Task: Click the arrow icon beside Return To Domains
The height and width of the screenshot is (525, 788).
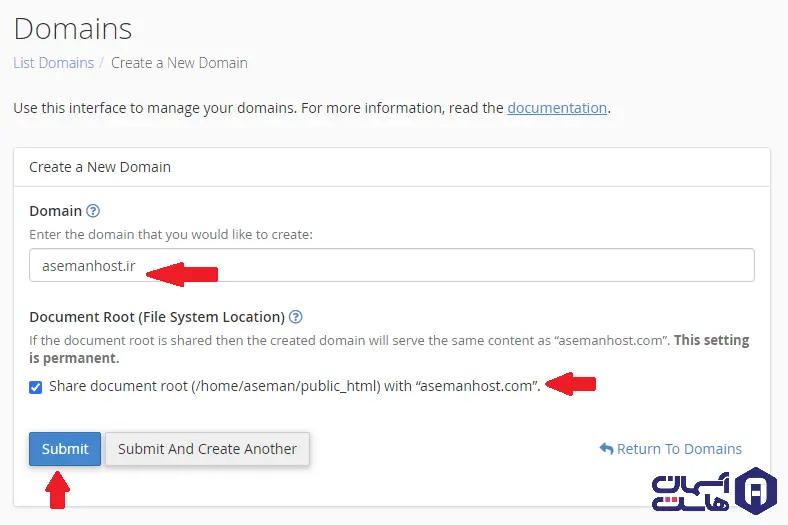Action: tap(605, 449)
